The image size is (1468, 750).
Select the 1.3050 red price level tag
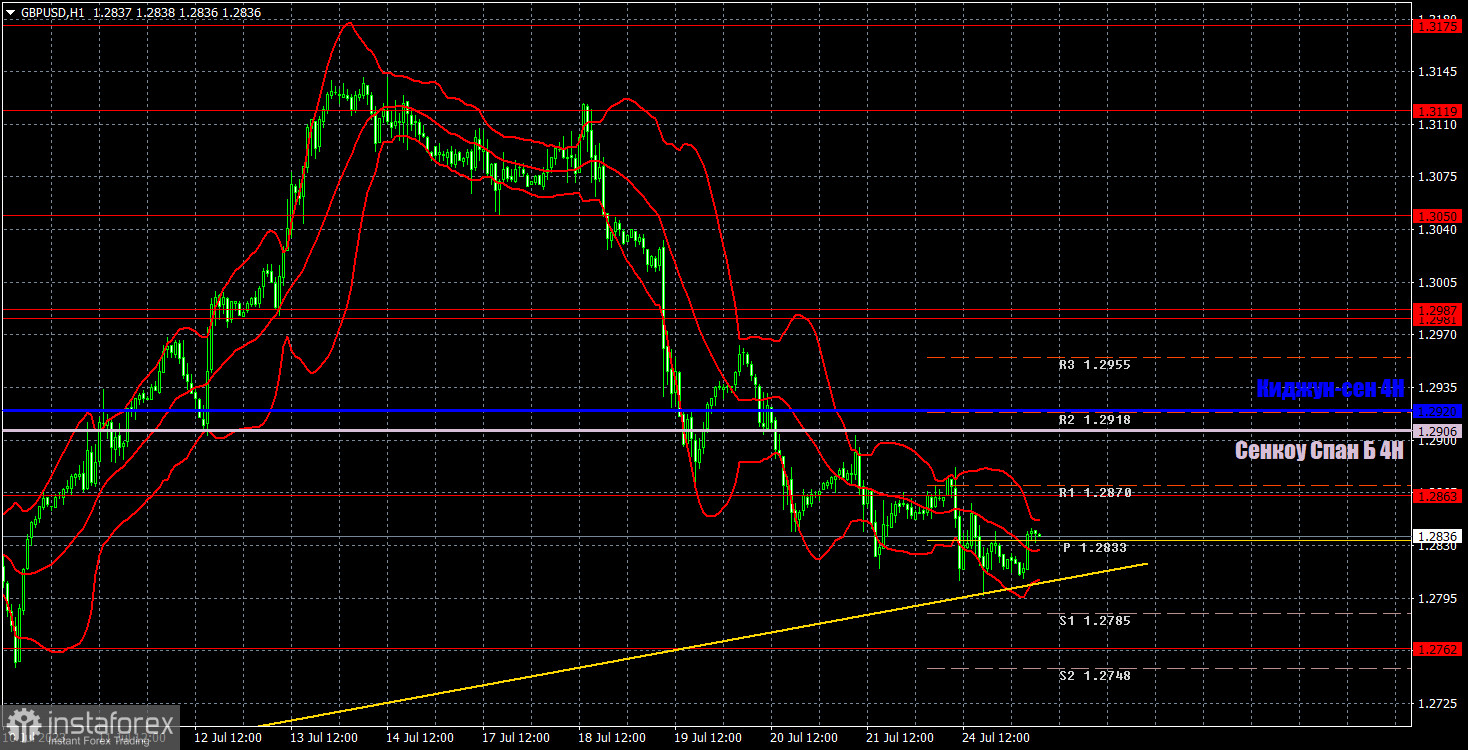1437,216
